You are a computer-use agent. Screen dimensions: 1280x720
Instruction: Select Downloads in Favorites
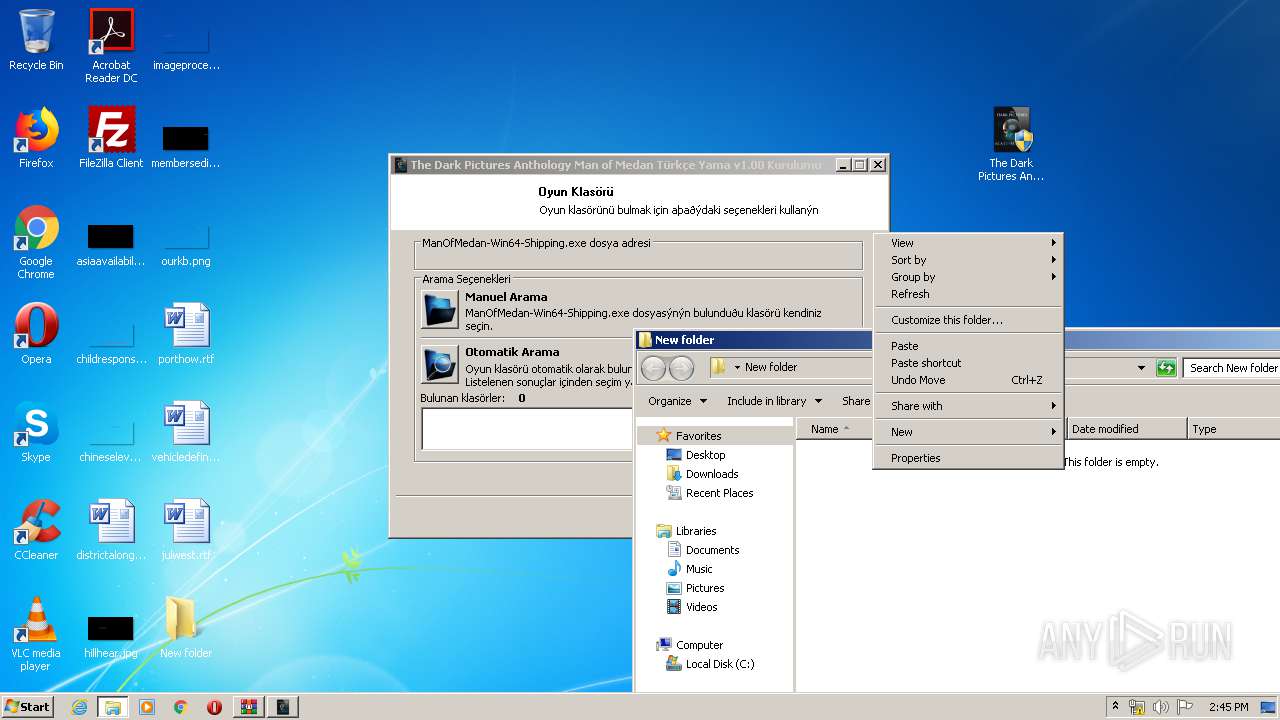[x=712, y=474]
